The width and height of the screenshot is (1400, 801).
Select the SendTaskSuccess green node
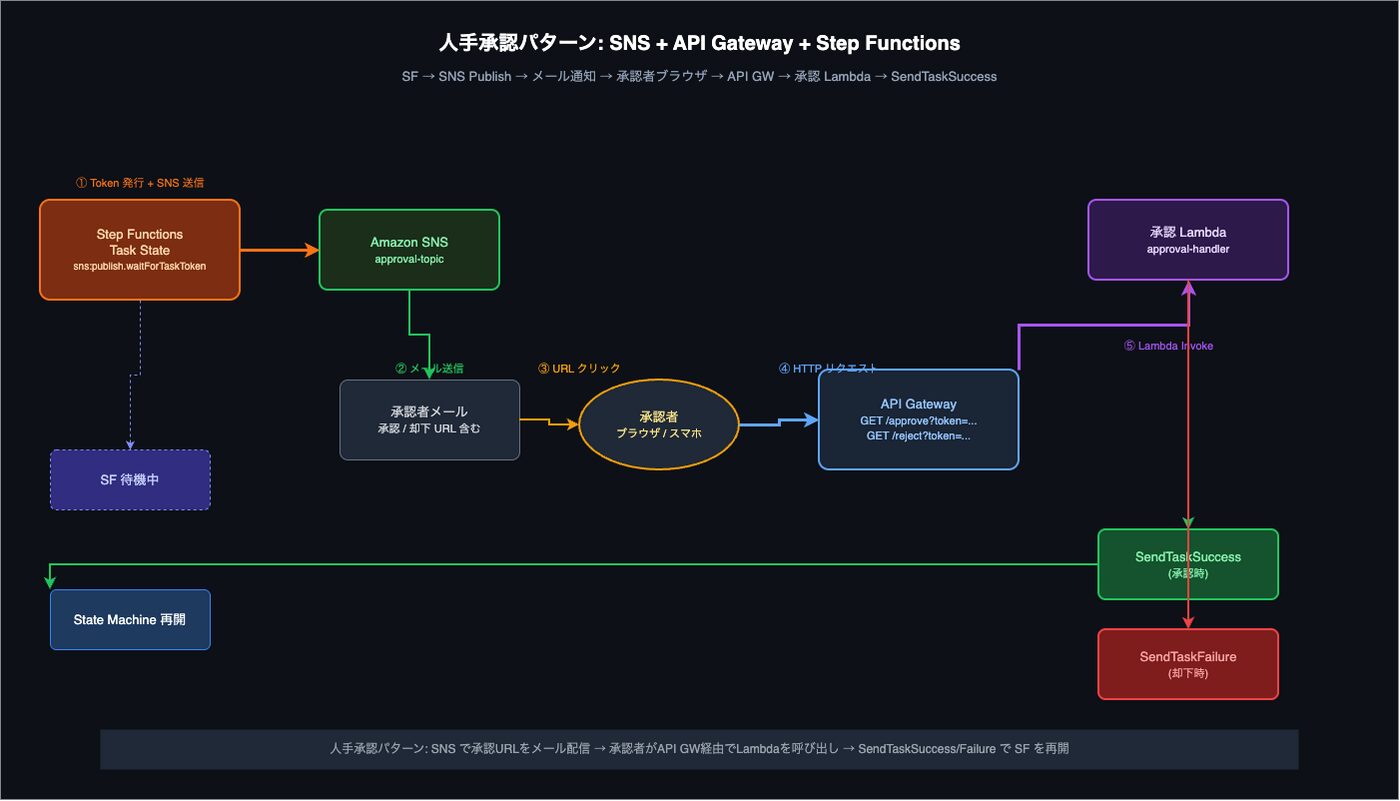click(1188, 564)
